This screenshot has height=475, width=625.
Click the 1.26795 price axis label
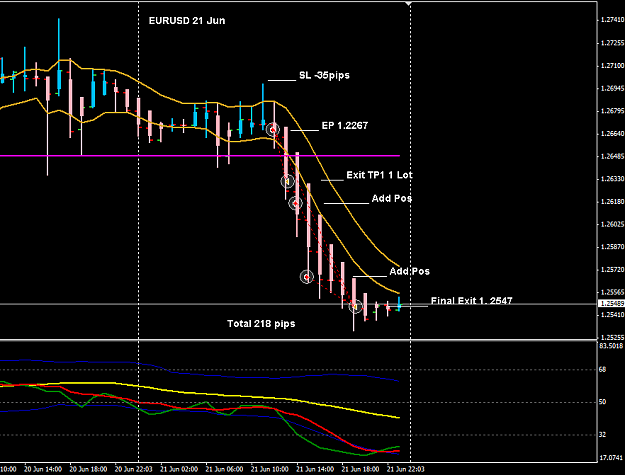pyautogui.click(x=612, y=111)
